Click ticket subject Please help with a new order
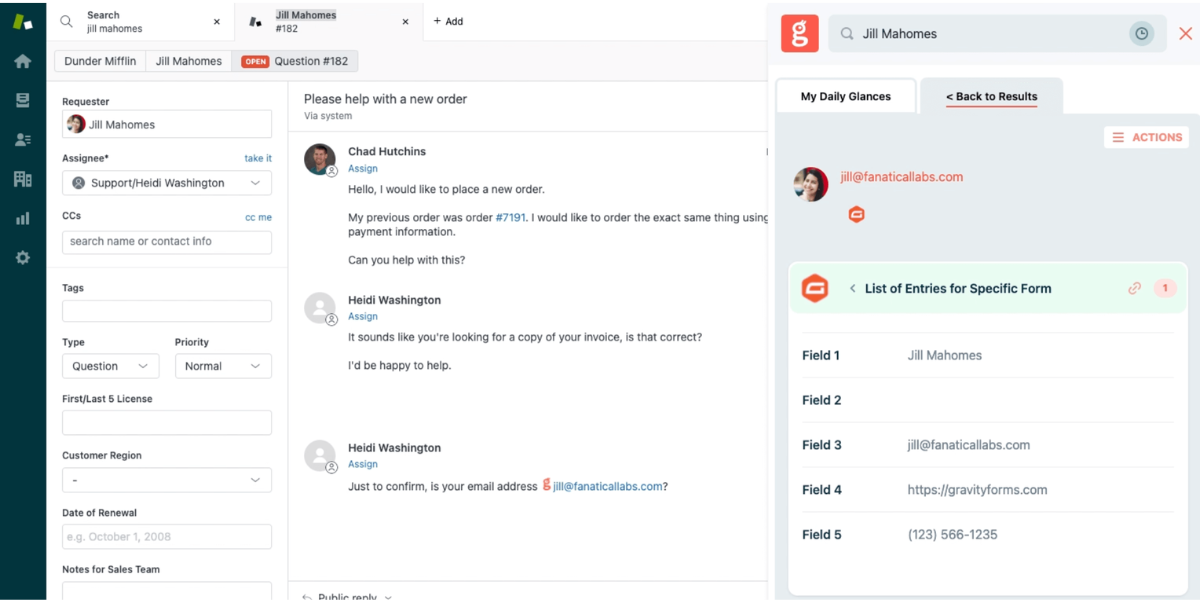This screenshot has width=1200, height=600. click(x=385, y=99)
